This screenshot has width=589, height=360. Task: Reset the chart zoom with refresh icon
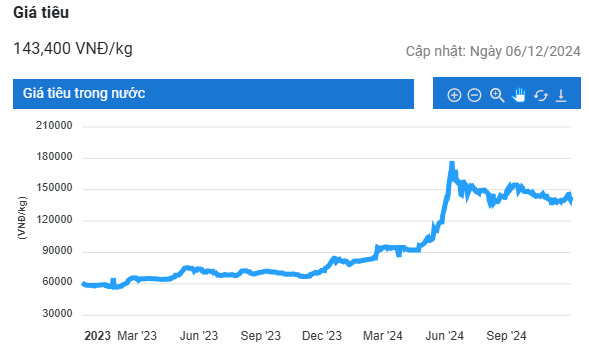click(541, 95)
